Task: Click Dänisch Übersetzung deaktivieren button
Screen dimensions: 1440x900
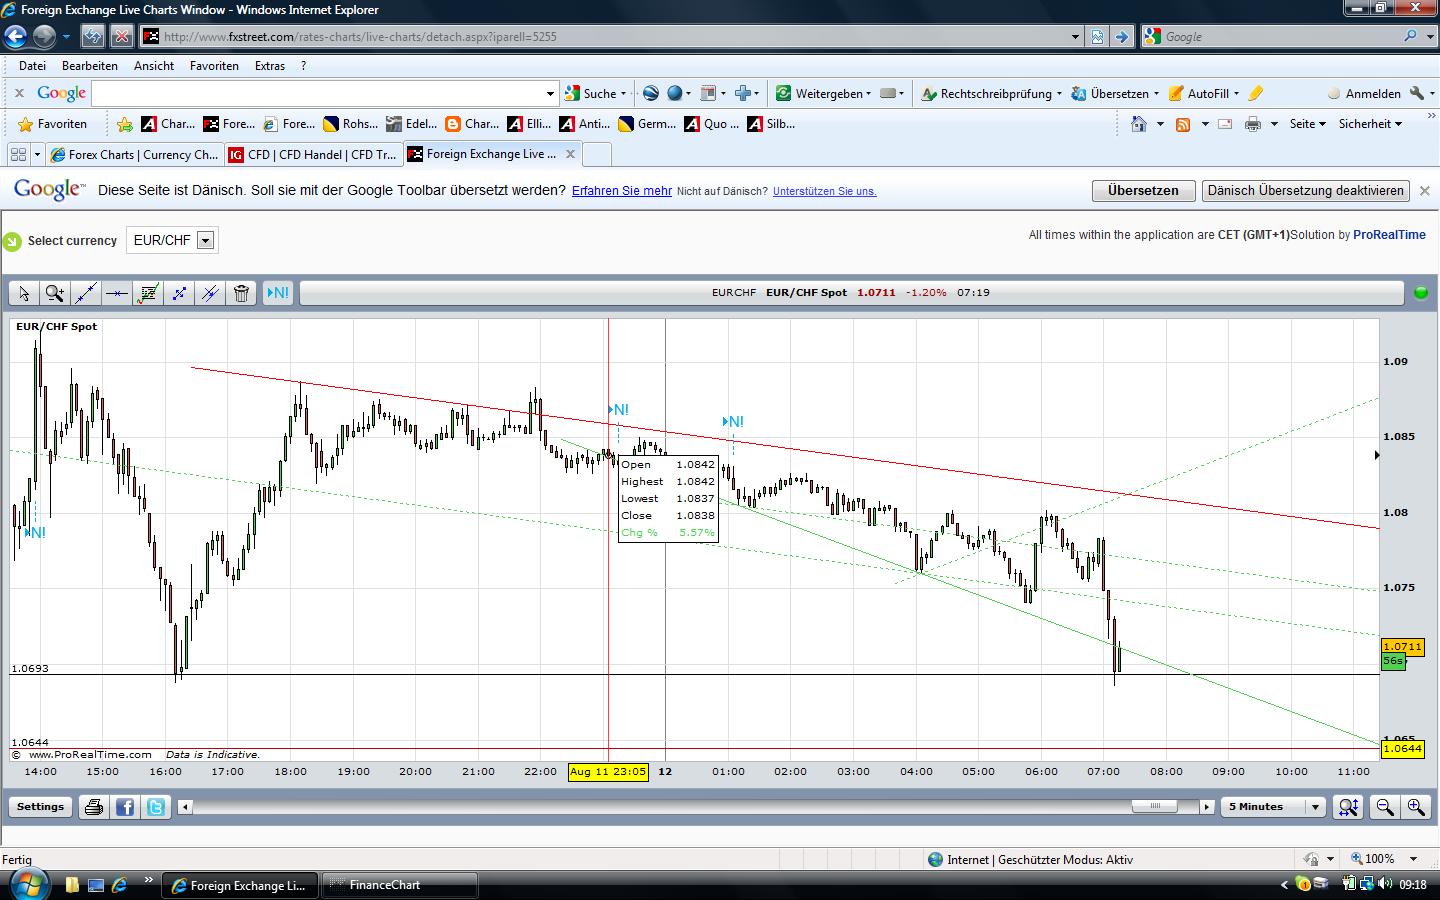Action: point(1305,191)
